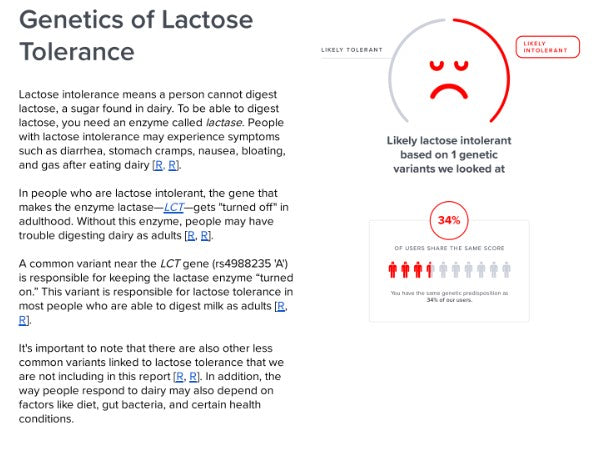
Task: Open the reference link on its own line
Action: pyautogui.click(x=23, y=320)
